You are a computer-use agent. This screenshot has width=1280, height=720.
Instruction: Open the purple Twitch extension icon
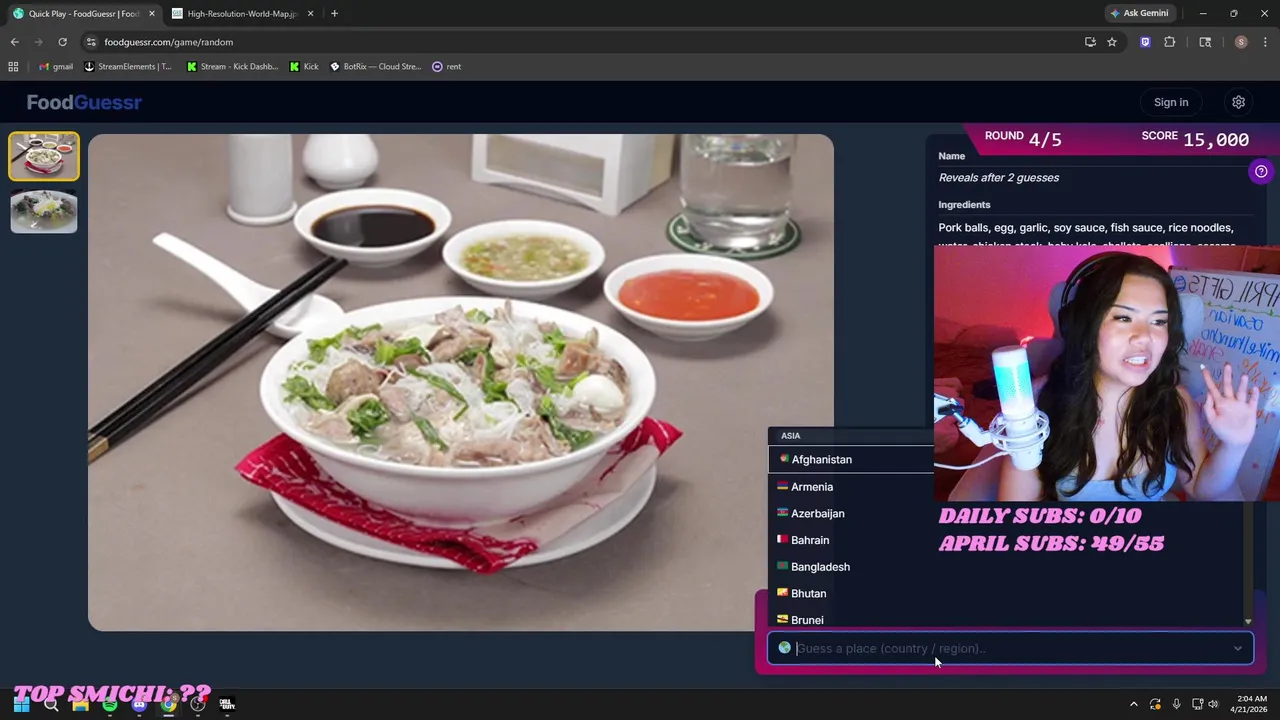click(1145, 42)
